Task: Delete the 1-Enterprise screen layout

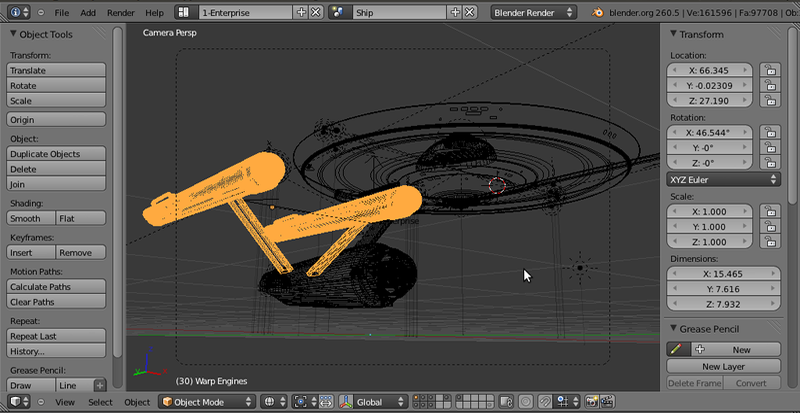Action: coord(316,12)
